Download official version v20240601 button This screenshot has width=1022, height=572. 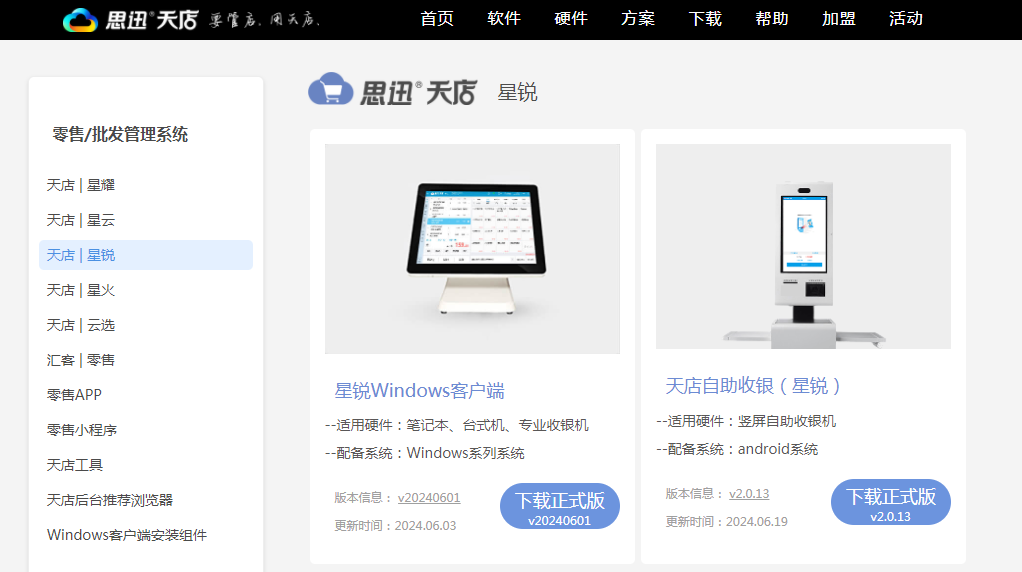(560, 506)
